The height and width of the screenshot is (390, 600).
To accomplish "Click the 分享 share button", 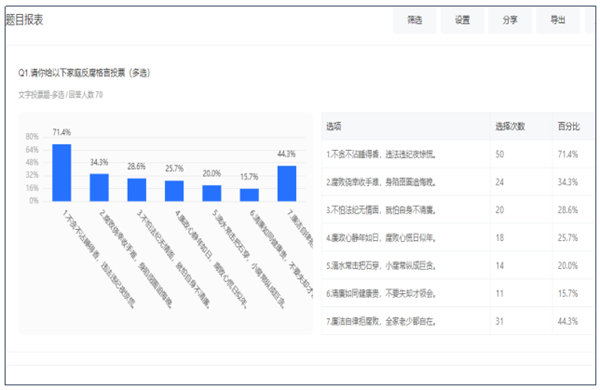I will coord(510,20).
